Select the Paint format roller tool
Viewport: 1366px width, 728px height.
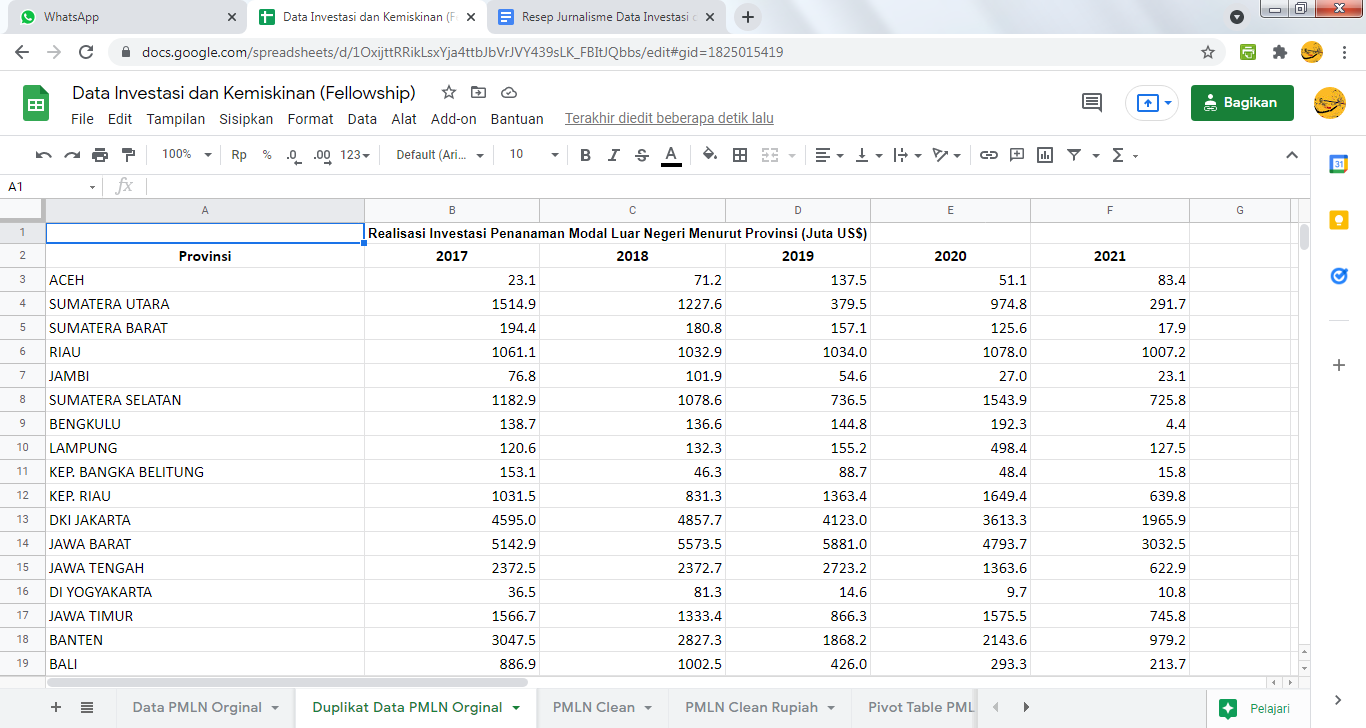tap(128, 155)
